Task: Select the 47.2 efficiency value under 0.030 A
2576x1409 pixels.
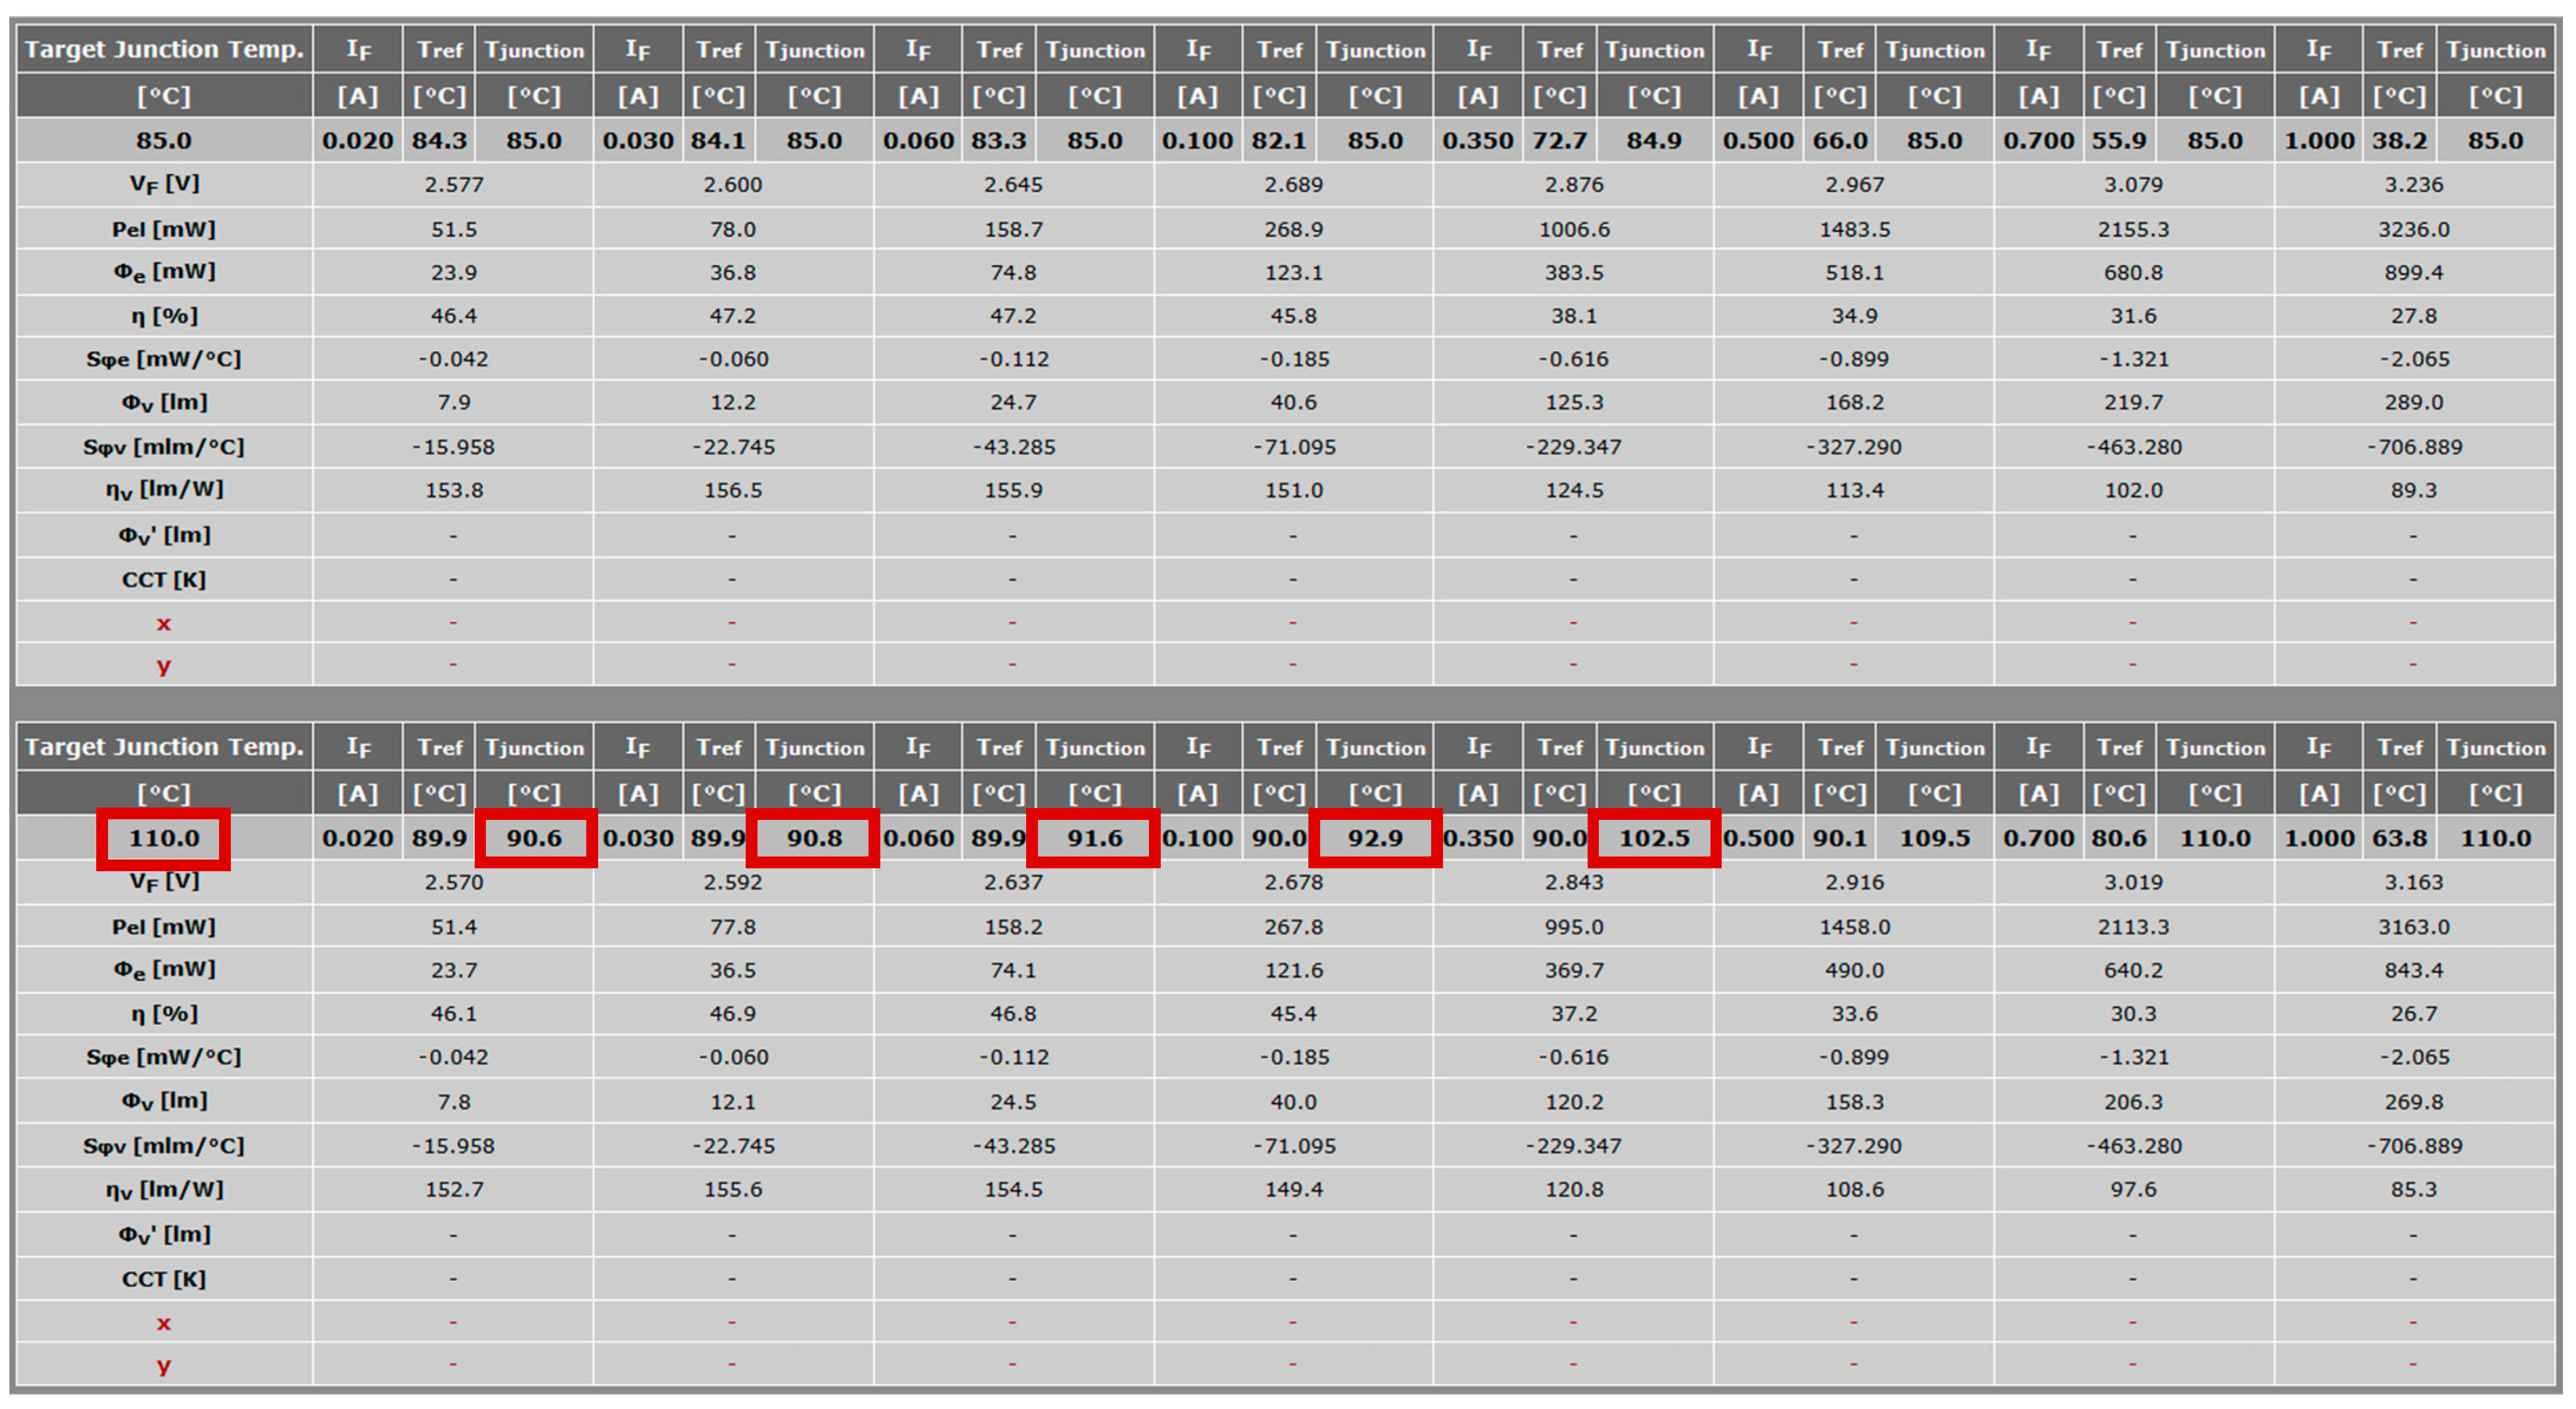Action: (732, 316)
